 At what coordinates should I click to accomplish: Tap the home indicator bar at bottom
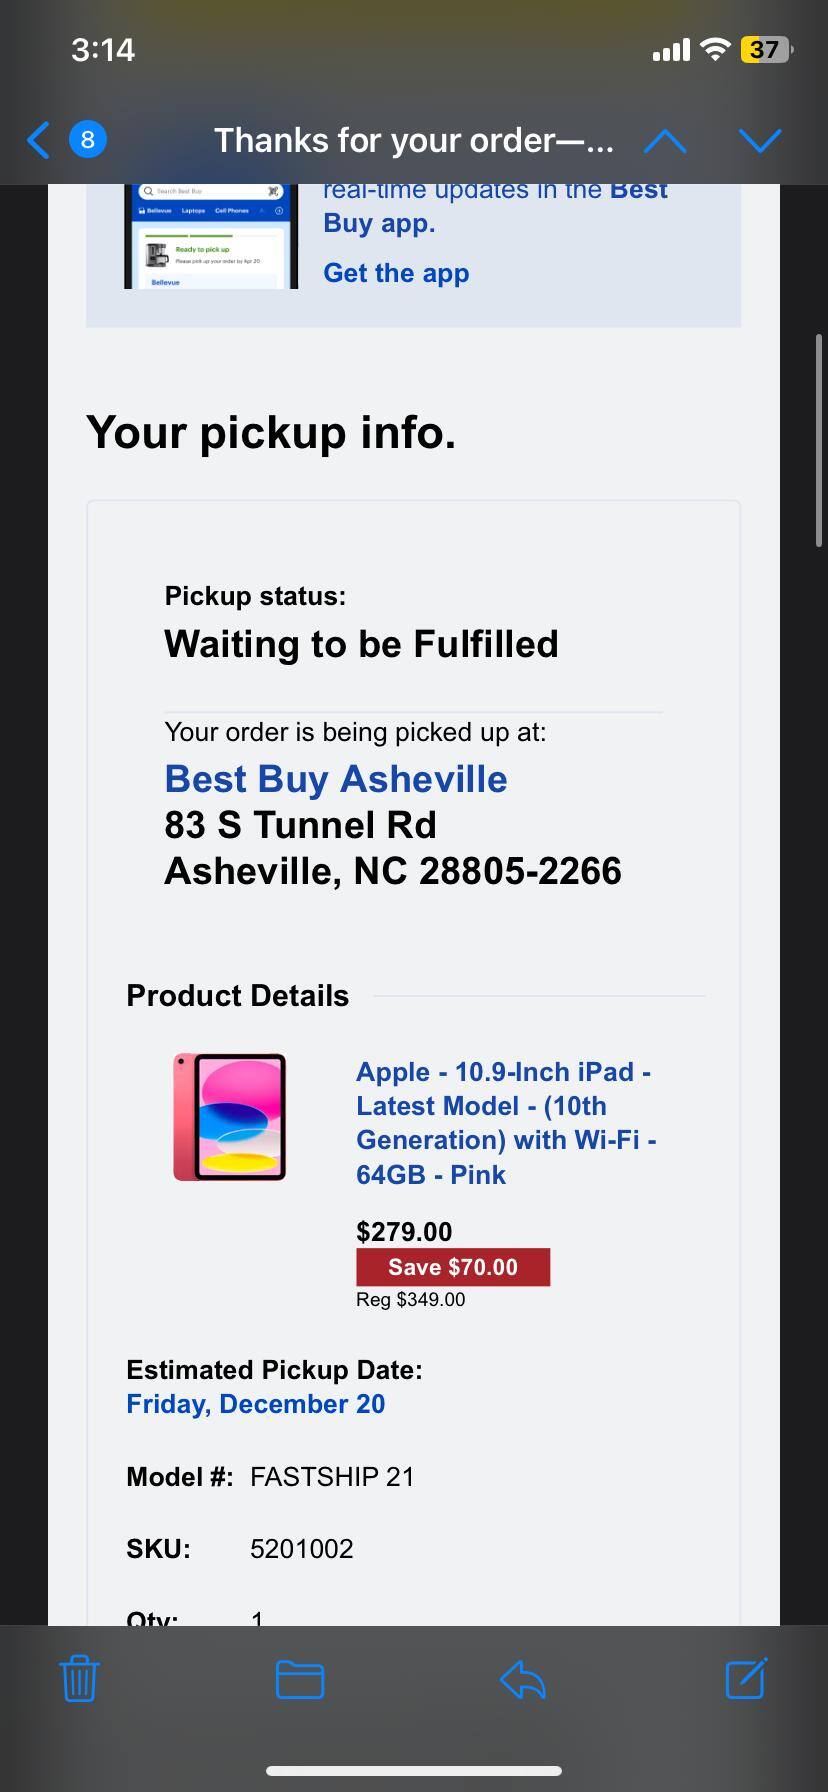point(414,1771)
